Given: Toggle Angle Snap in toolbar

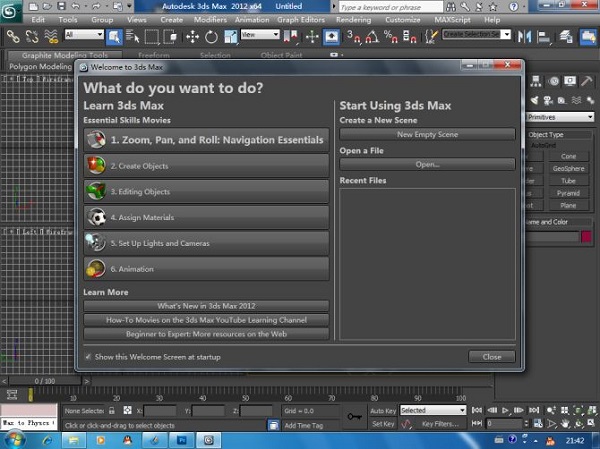Looking at the screenshot, I should click(372, 37).
